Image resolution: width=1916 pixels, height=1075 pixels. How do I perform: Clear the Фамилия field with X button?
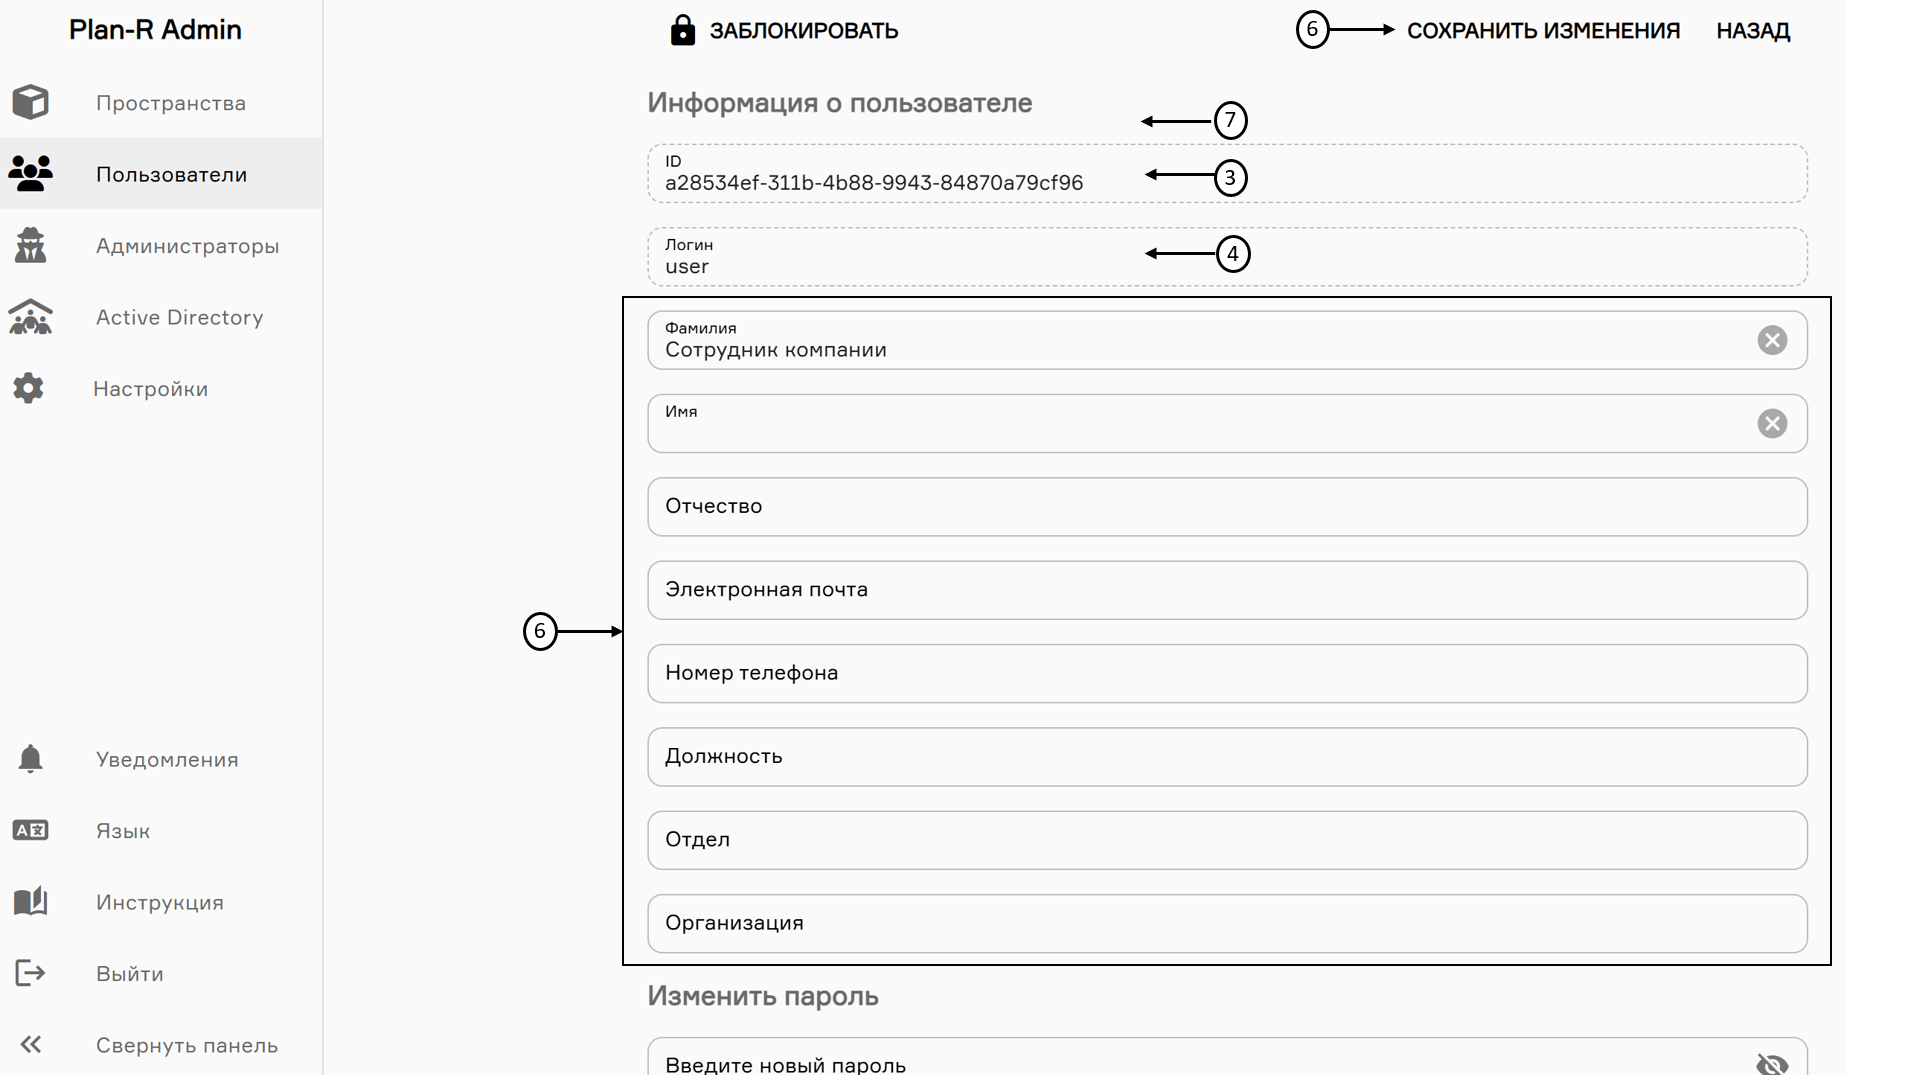(1772, 340)
